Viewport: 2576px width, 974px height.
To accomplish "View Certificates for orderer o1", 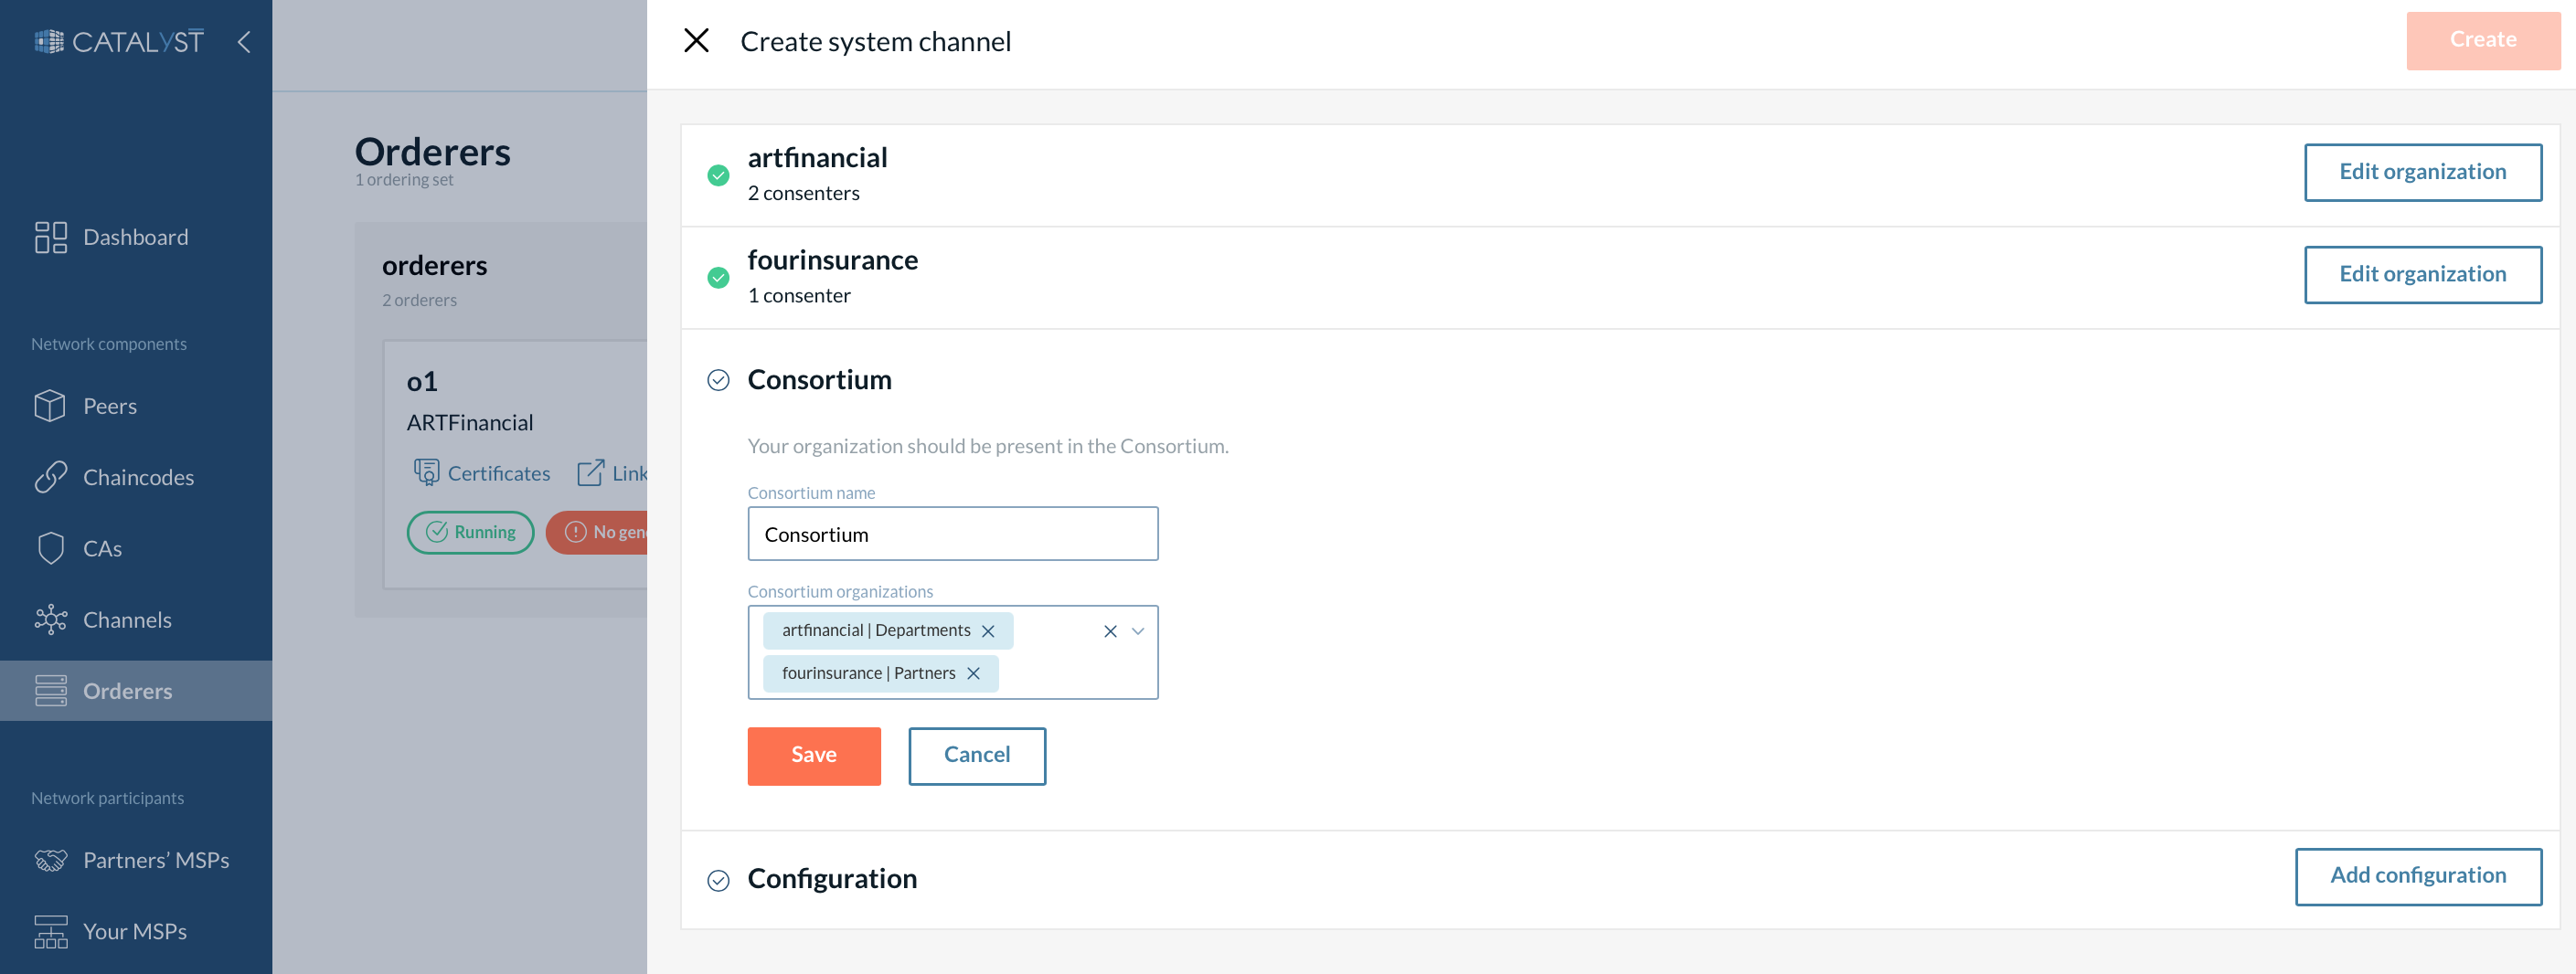I will click(483, 472).
